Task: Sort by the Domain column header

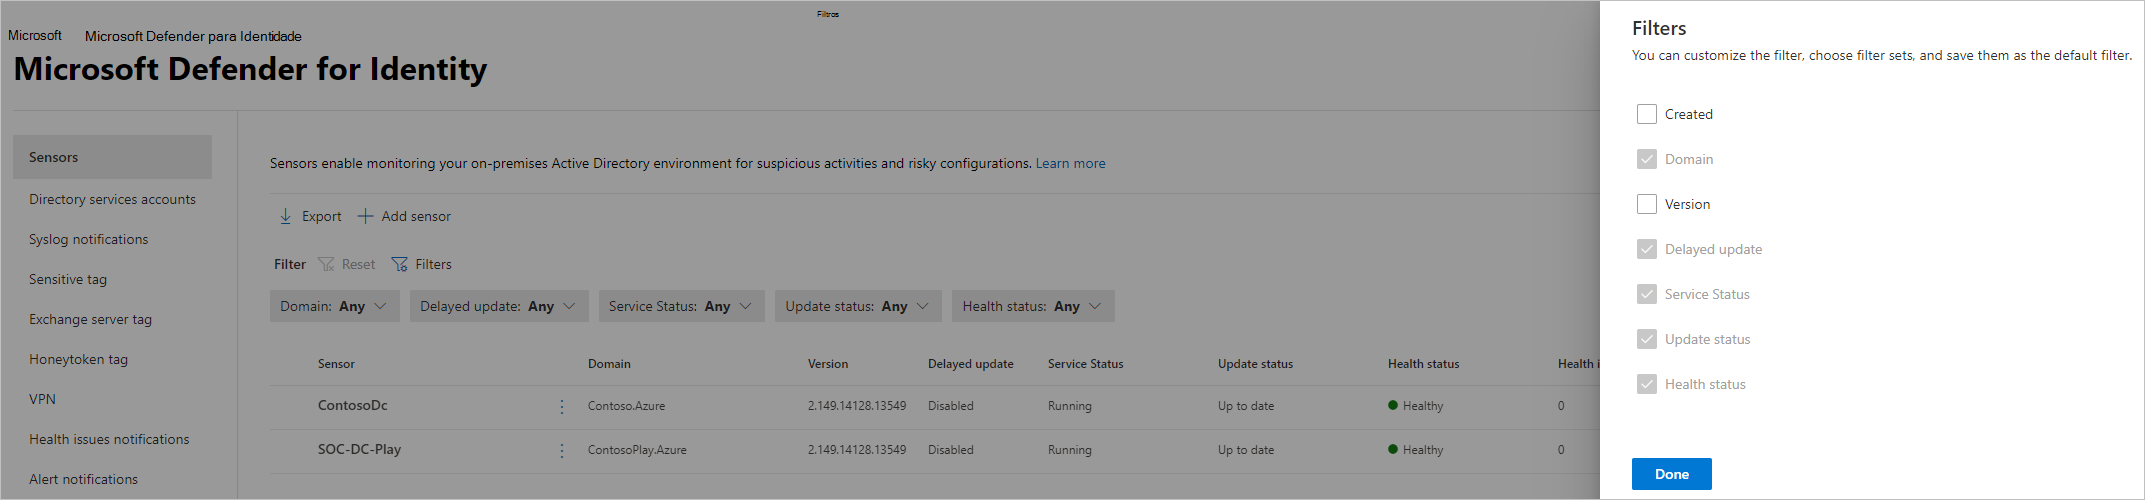Action: pos(609,364)
